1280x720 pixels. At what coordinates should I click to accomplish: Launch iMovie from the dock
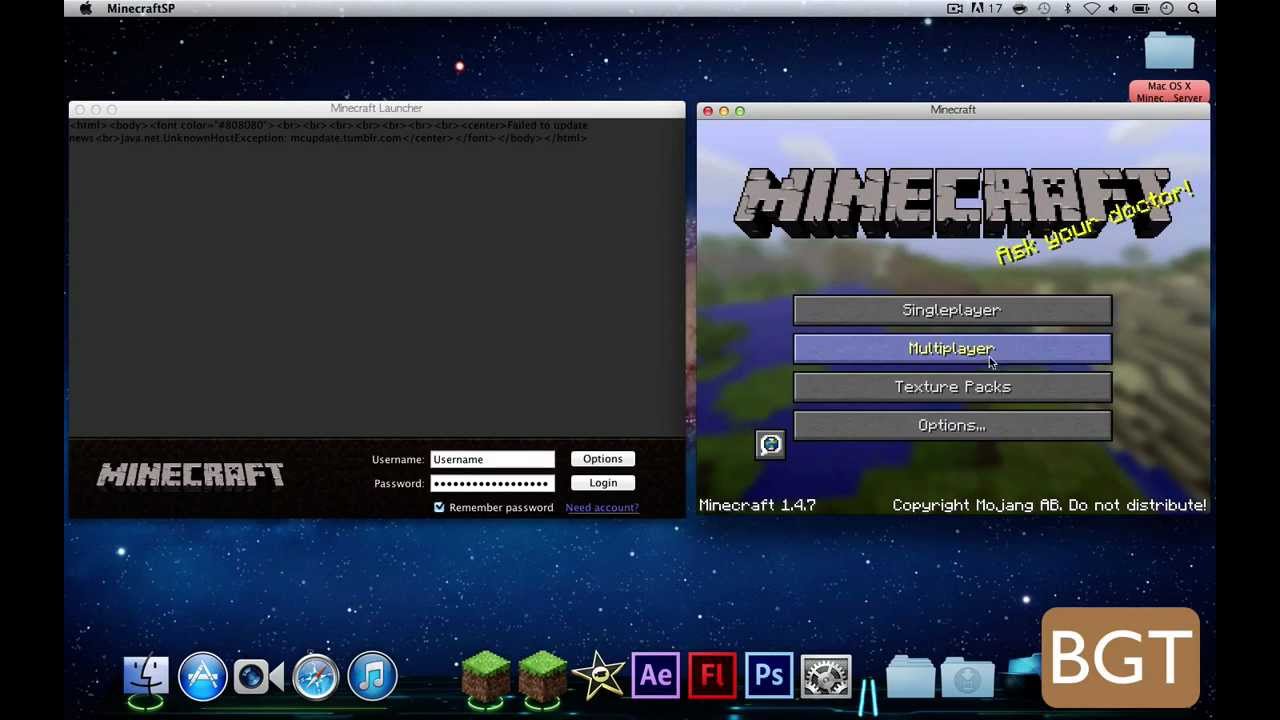pos(599,676)
